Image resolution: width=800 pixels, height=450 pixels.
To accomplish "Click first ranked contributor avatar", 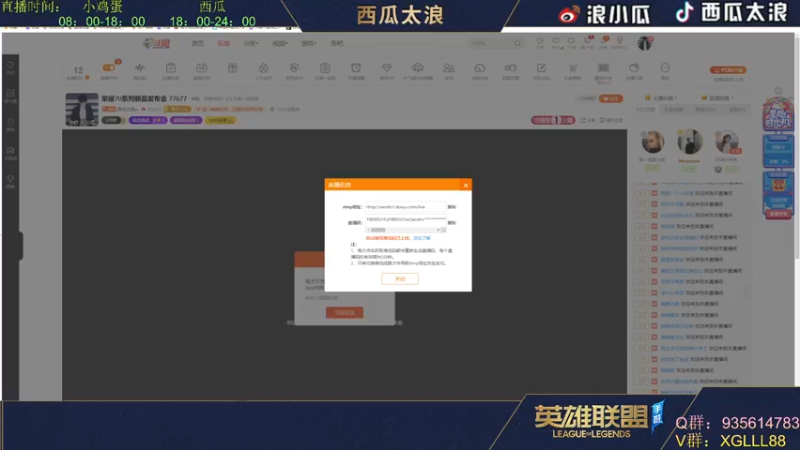I will 653,142.
